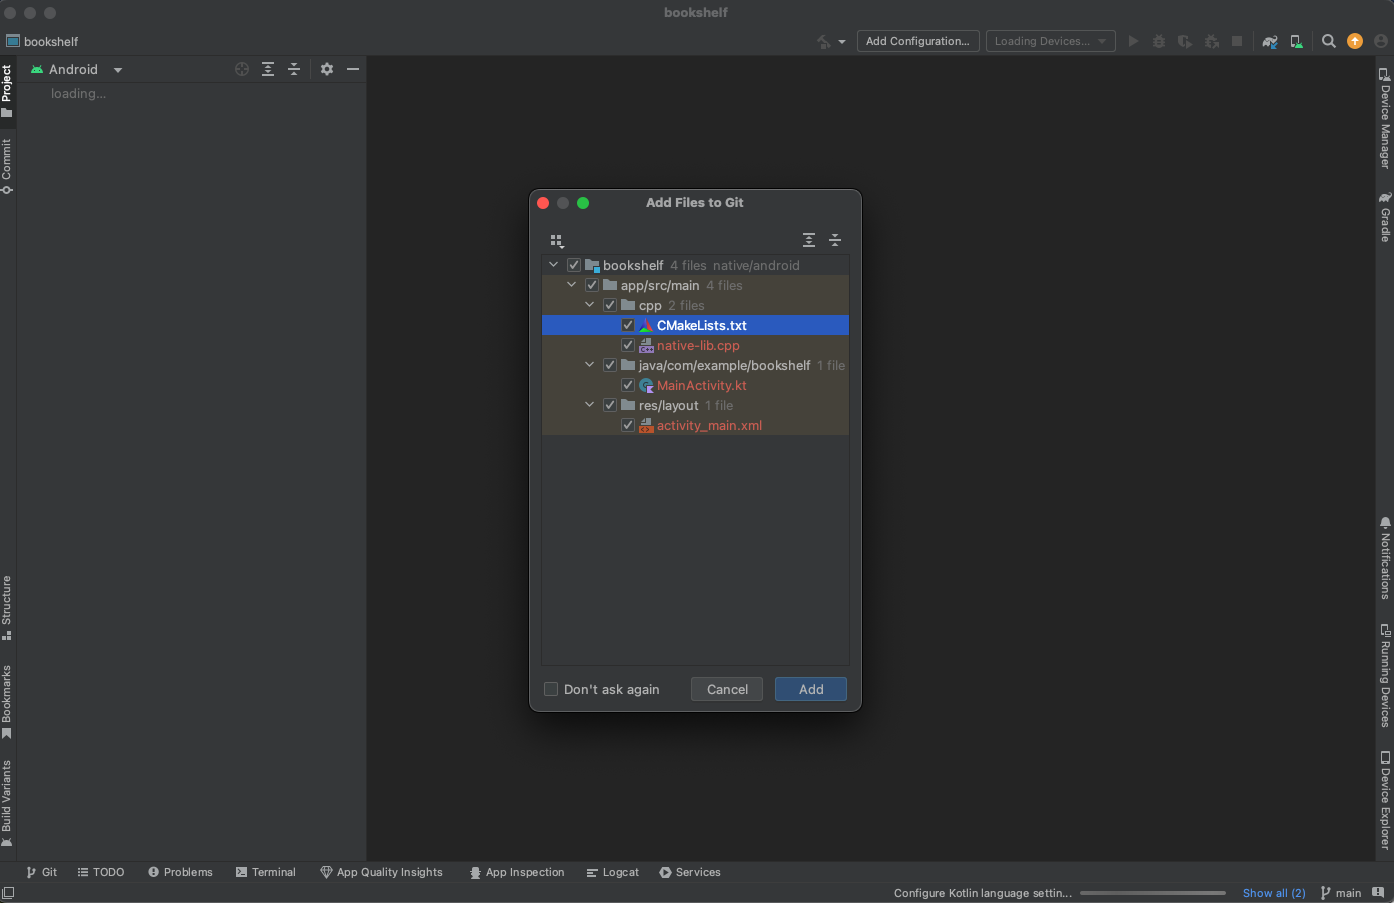Select the native-lib.cpp file row
Image resolution: width=1394 pixels, height=903 pixels.
[695, 345]
